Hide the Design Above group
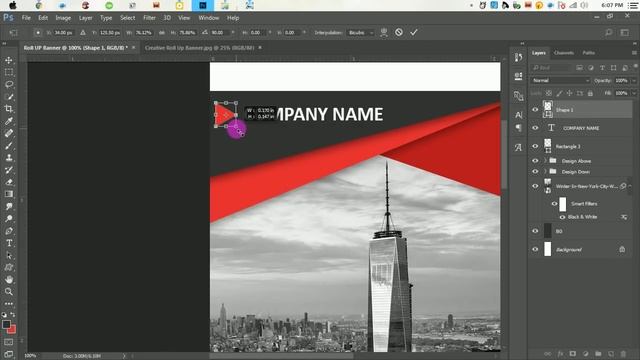 click(x=535, y=161)
